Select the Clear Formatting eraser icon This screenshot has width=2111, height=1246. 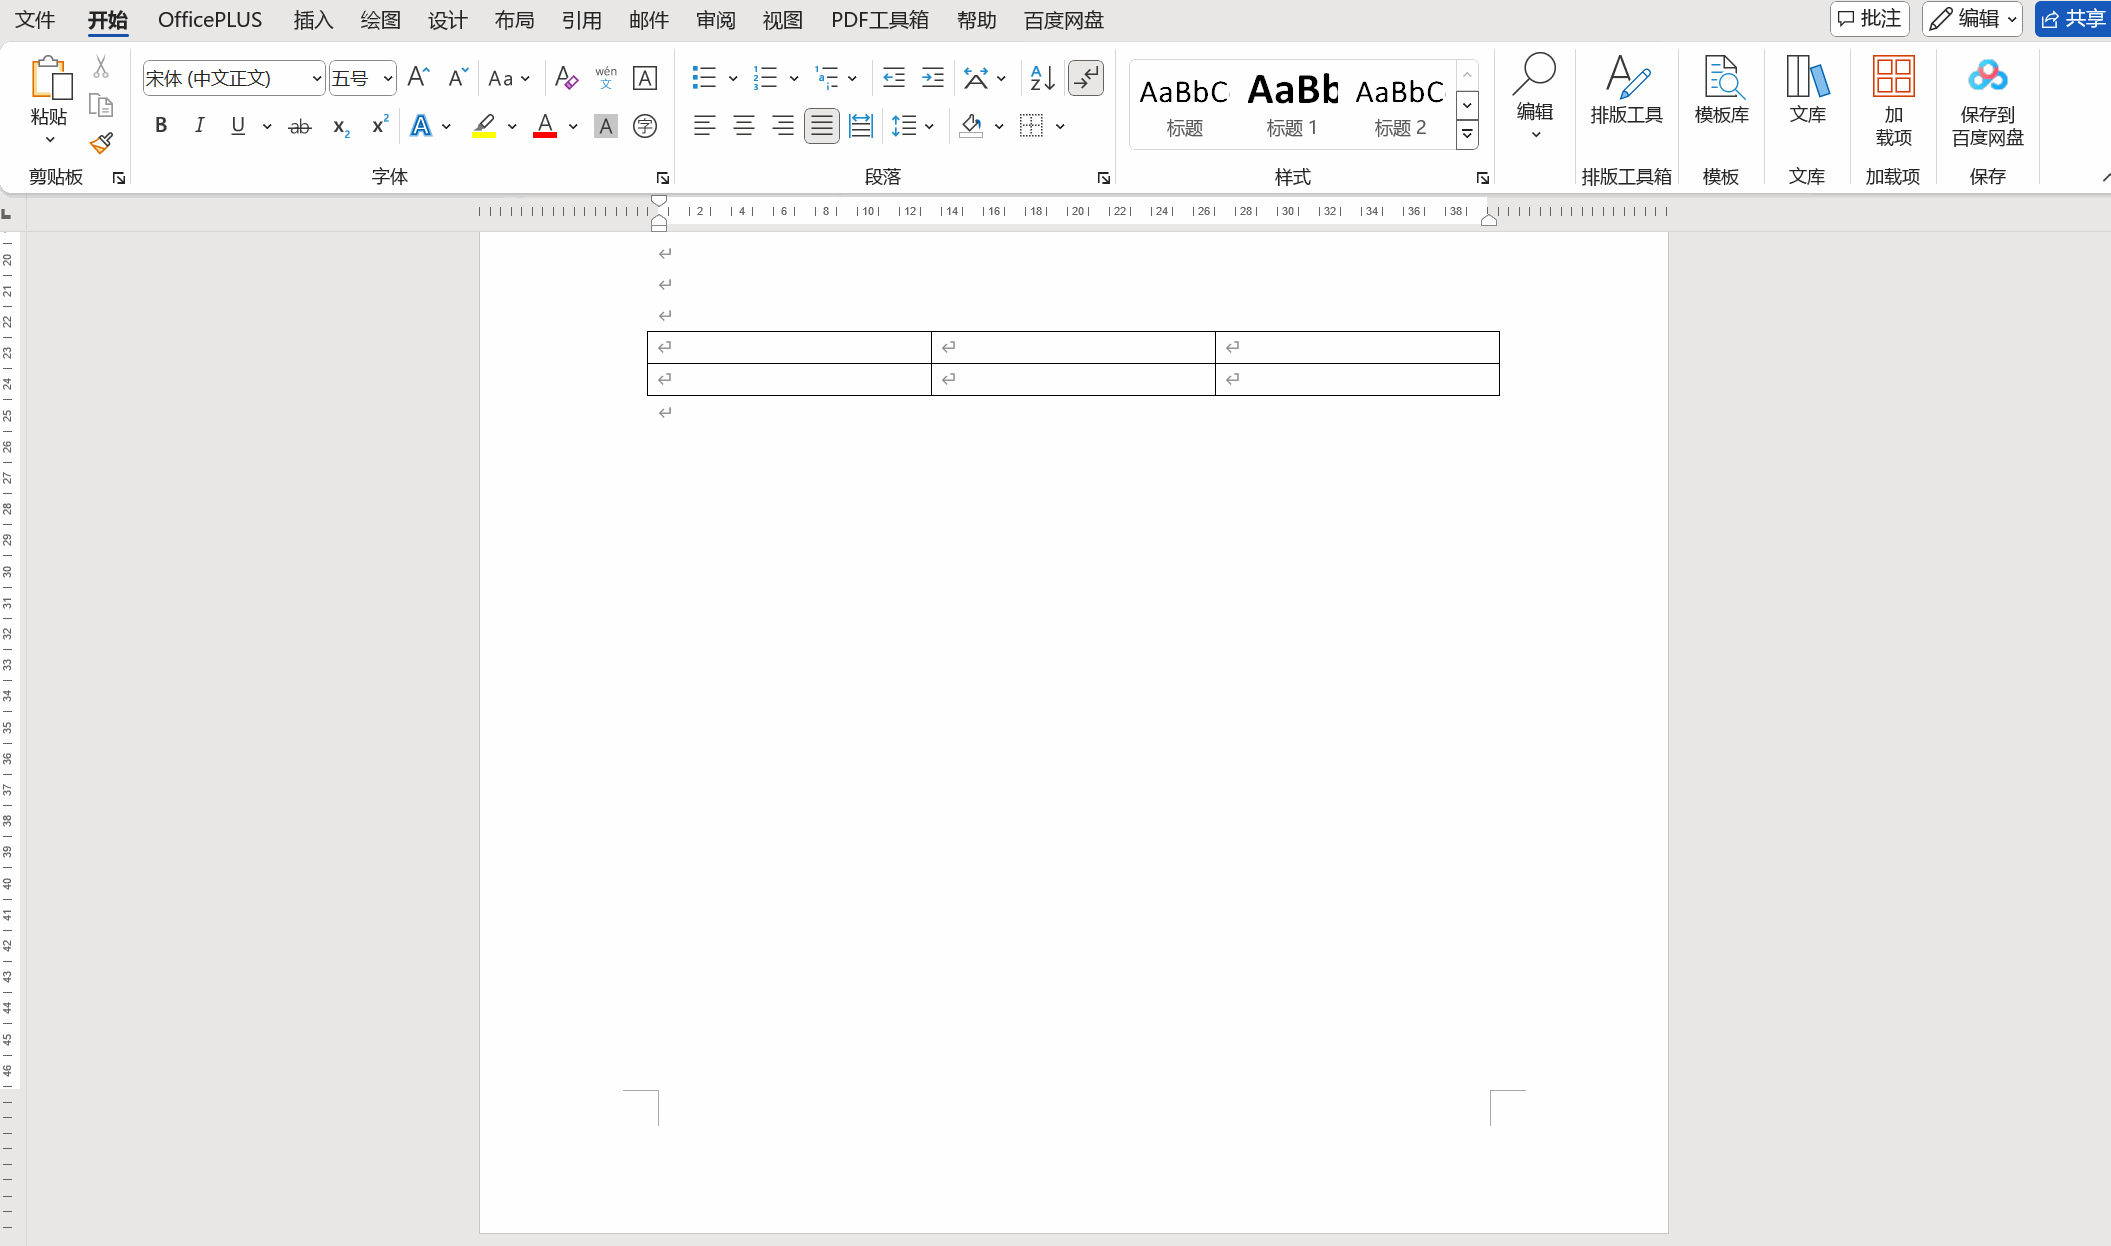pos(566,78)
